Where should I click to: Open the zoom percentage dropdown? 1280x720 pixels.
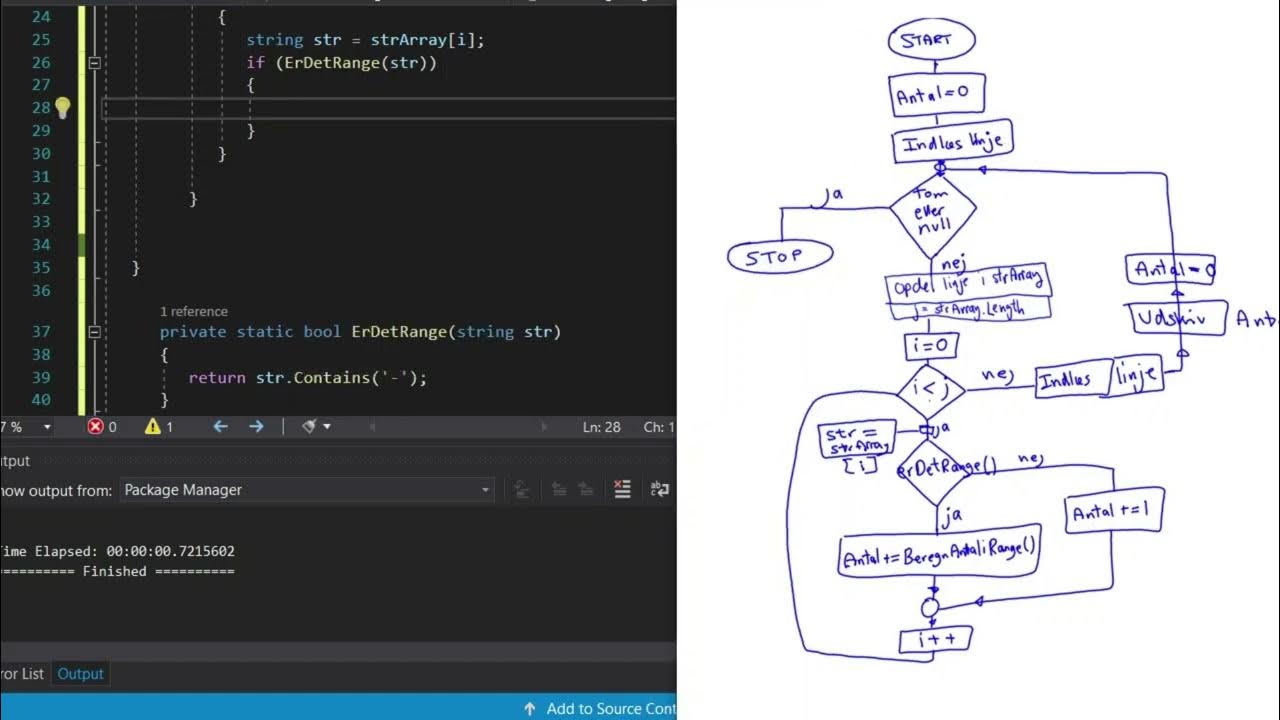pos(46,427)
